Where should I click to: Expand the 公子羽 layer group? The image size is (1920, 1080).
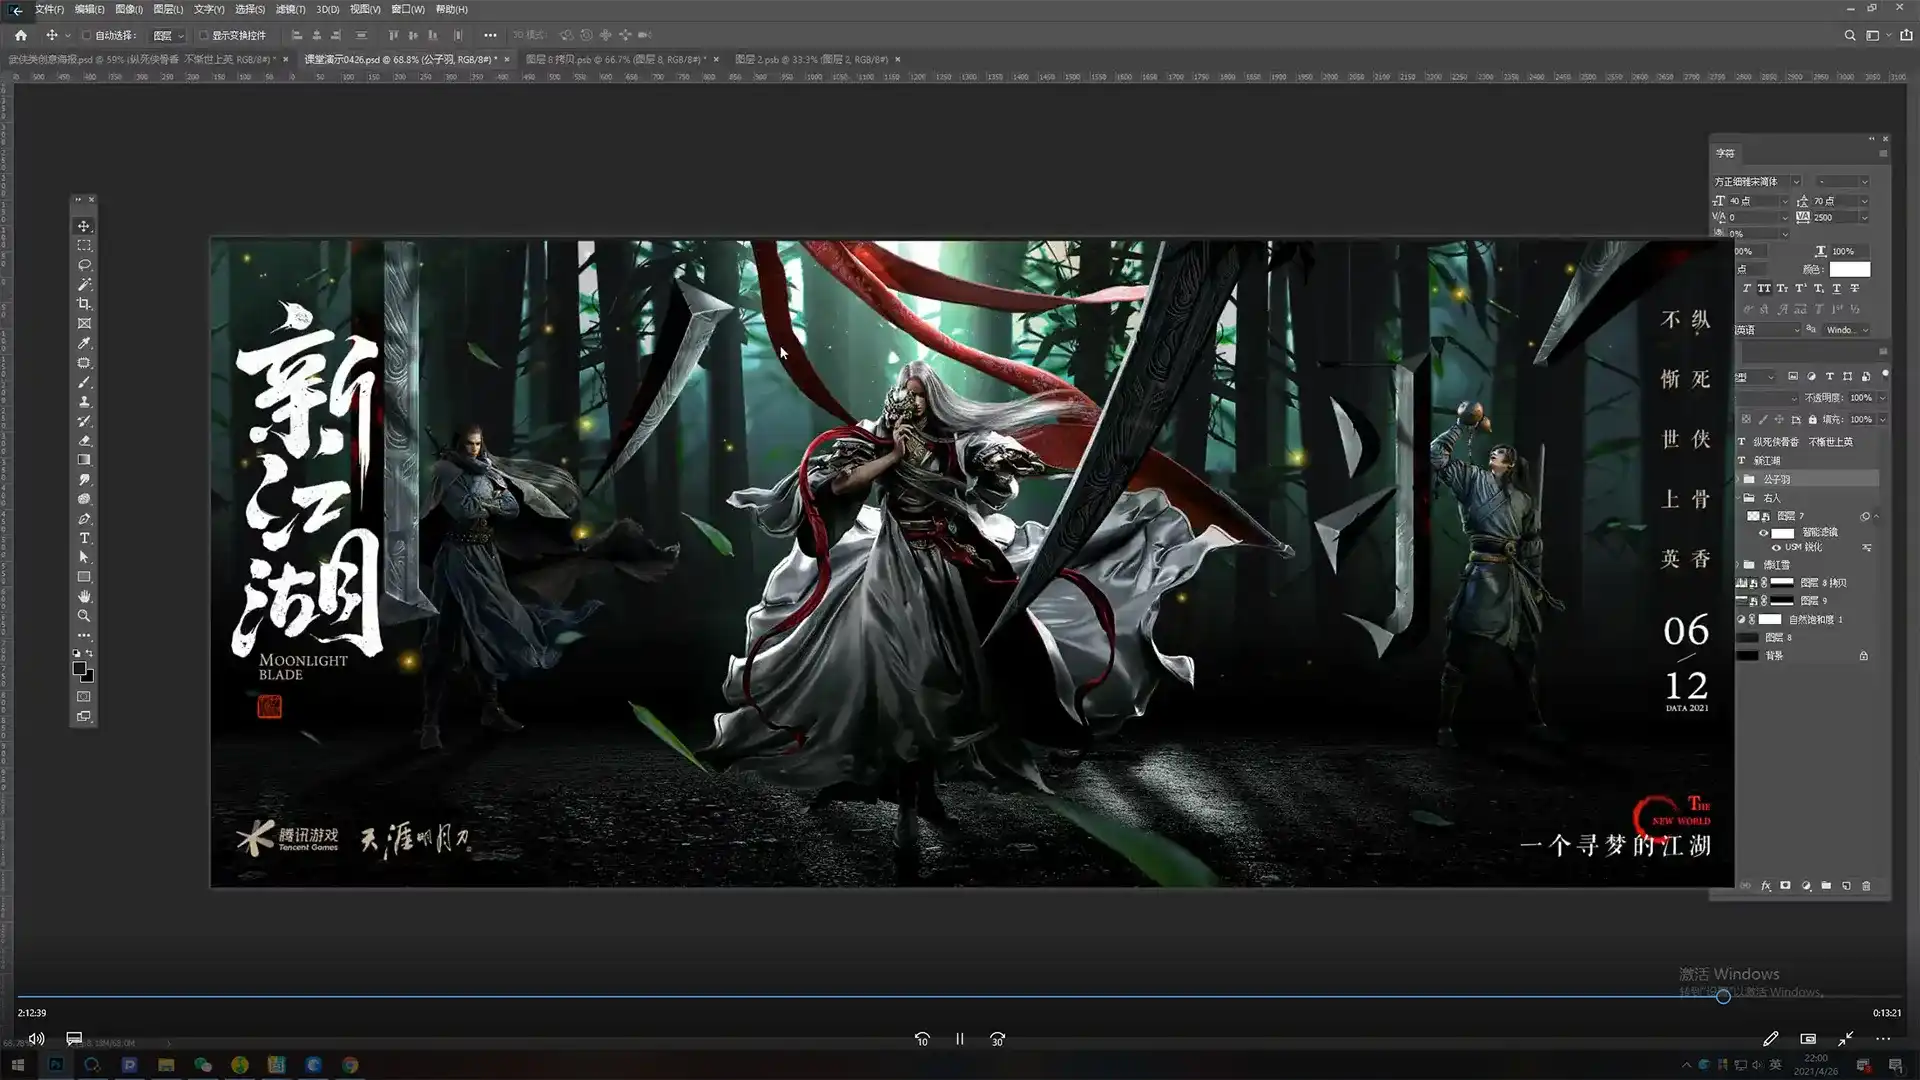click(1738, 480)
